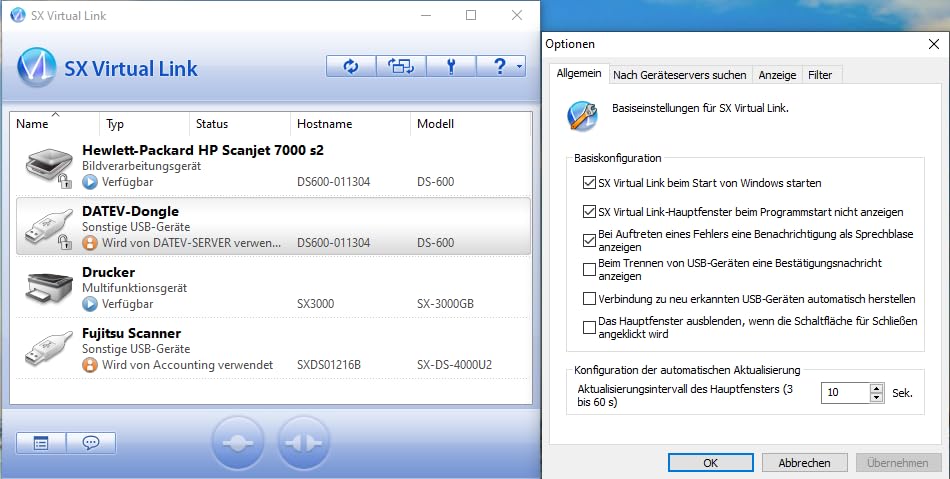This screenshot has height=479, width=950.
Task: Click the connect device round button
Action: pos(237,442)
